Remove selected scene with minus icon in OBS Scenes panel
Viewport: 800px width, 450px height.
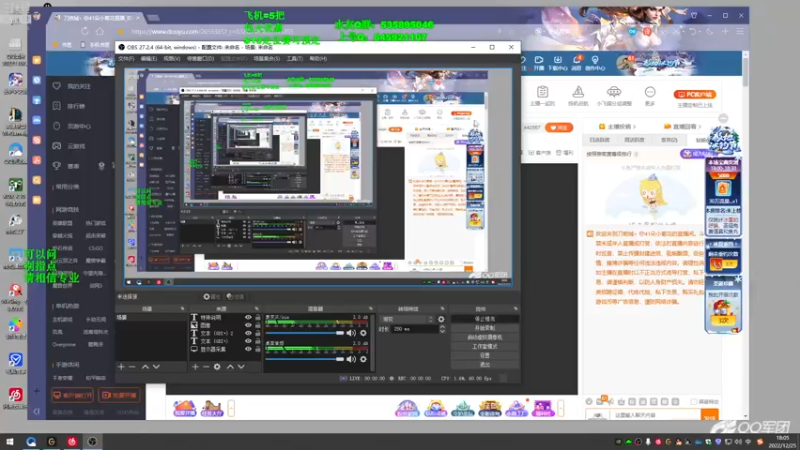pos(132,367)
